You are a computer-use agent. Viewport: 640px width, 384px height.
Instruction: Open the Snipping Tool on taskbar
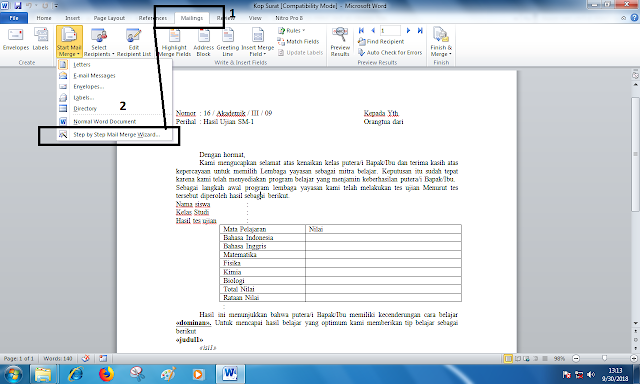[137, 374]
